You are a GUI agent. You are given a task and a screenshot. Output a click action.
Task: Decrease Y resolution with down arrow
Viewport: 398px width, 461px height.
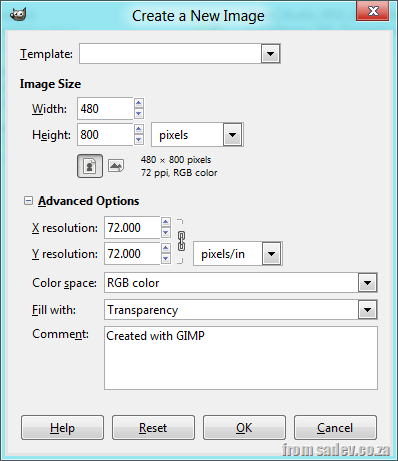click(x=166, y=259)
